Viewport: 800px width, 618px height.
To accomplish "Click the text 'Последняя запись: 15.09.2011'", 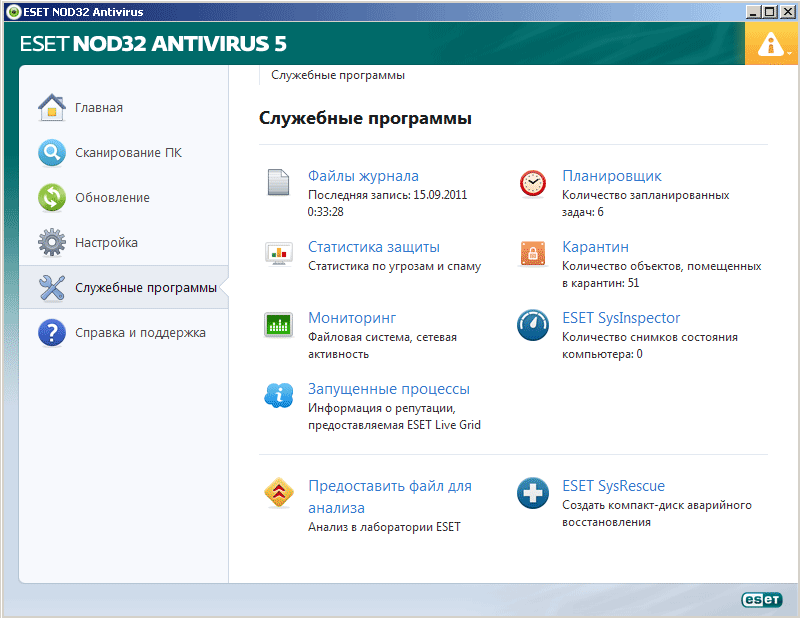I will pyautogui.click(x=388, y=195).
